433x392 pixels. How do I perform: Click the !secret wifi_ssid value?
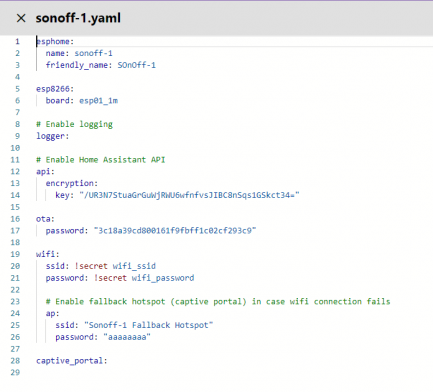click(115, 266)
